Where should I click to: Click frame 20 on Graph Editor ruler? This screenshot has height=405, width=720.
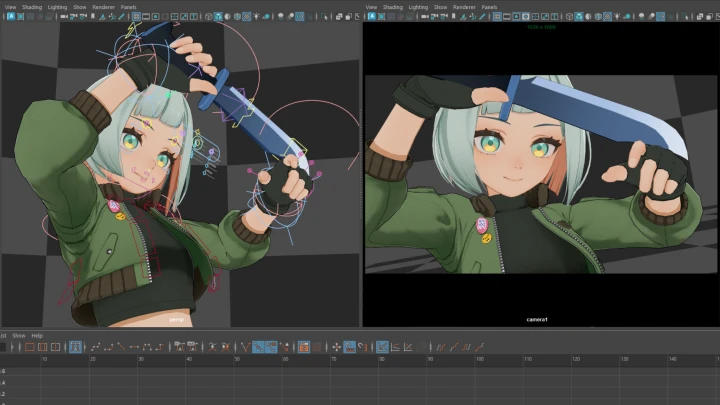click(x=93, y=359)
